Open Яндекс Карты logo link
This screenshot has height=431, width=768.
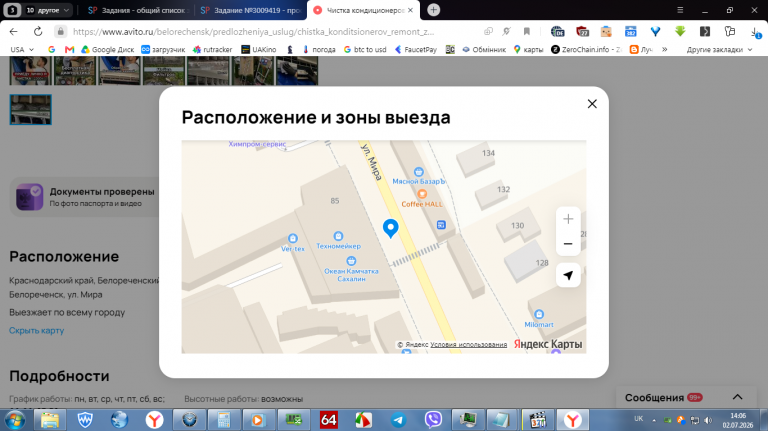pos(548,344)
